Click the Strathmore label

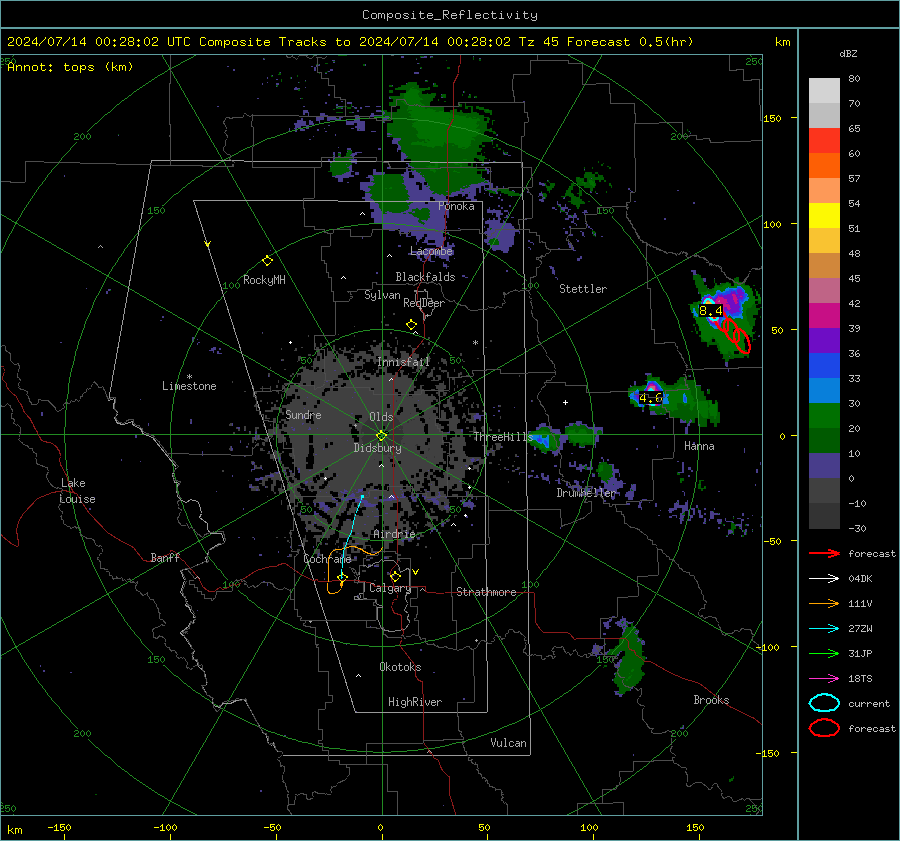486,592
